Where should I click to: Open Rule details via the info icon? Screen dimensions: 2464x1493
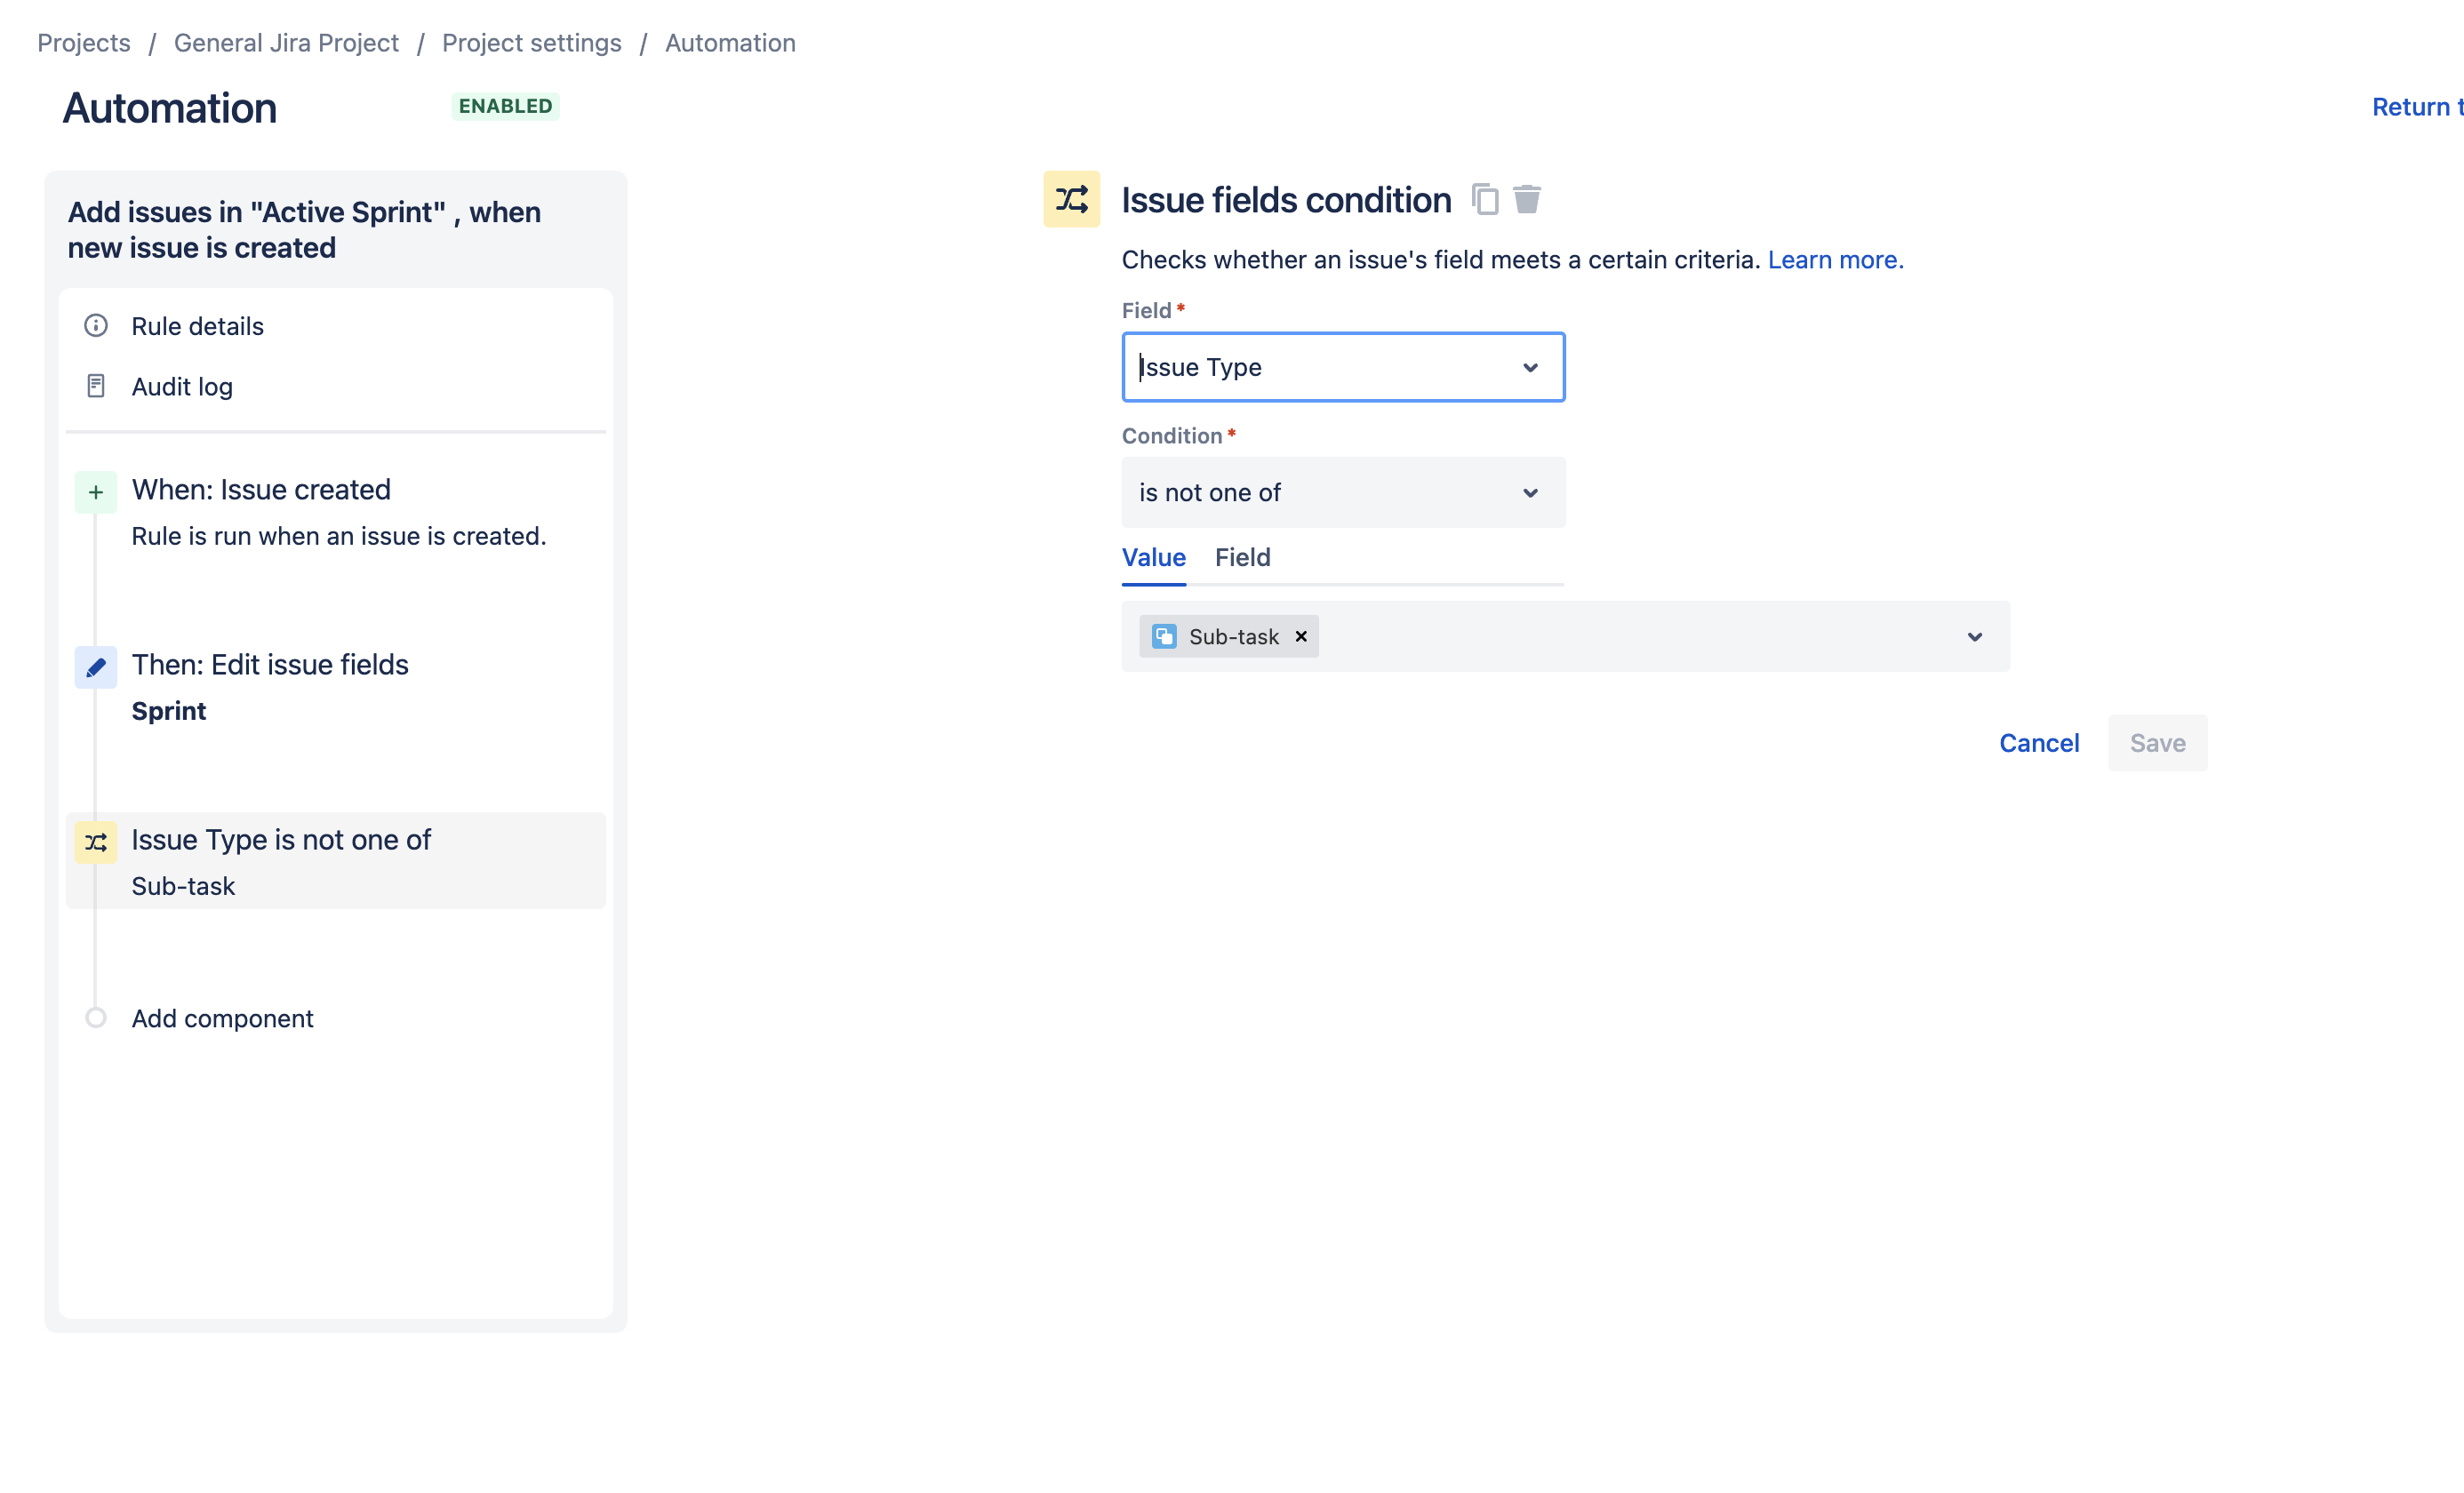[x=96, y=325]
